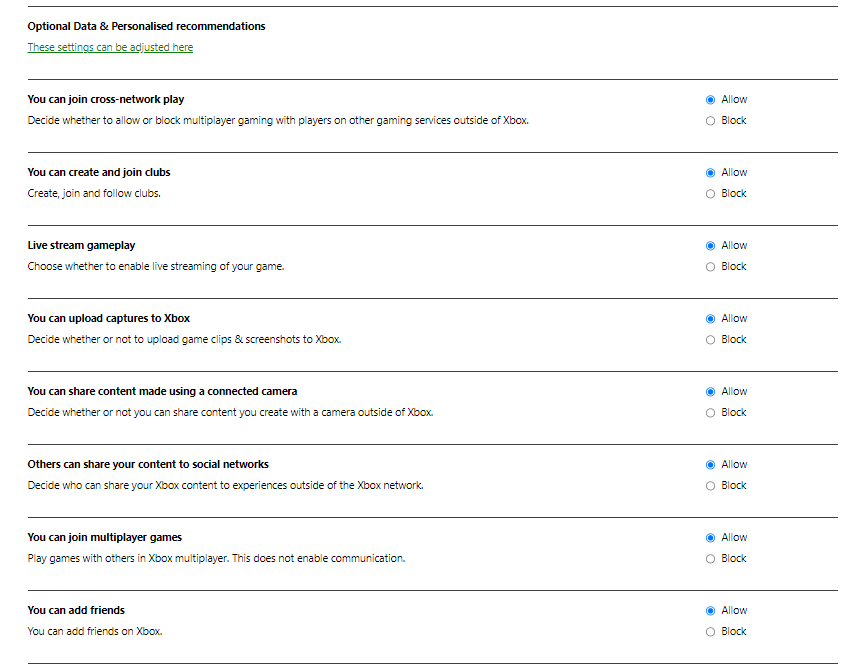Image resolution: width=862 pixels, height=668 pixels.
Task: Enable Block for adding friends
Action: point(710,632)
